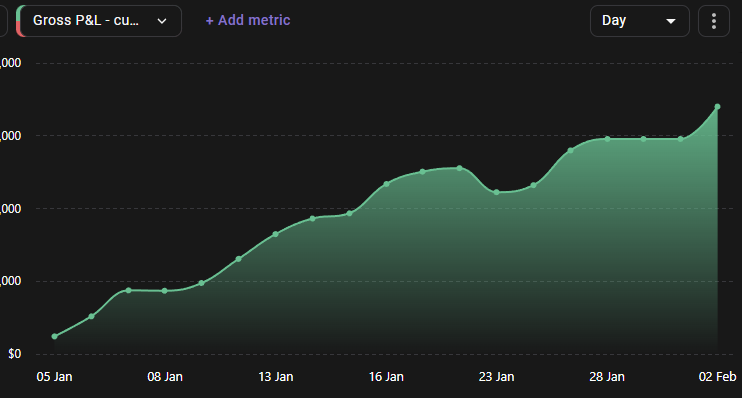Select the 13 Jan data point on chart
Screen dimensions: 742x398
tap(275, 234)
